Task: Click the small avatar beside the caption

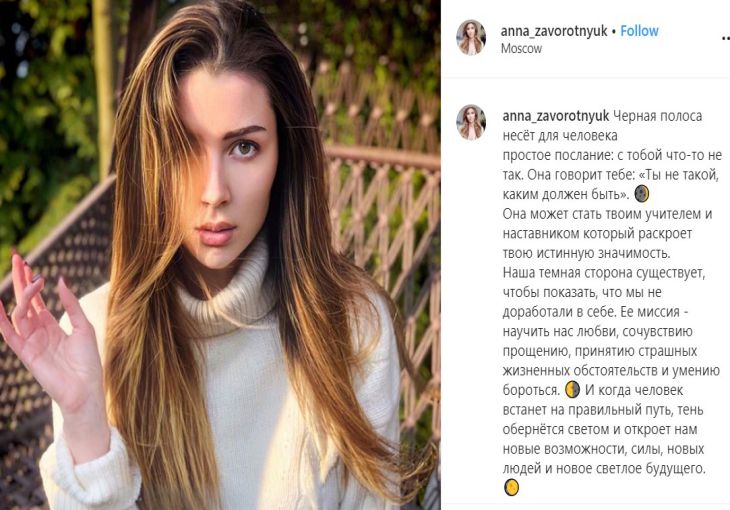Action: coord(471,122)
